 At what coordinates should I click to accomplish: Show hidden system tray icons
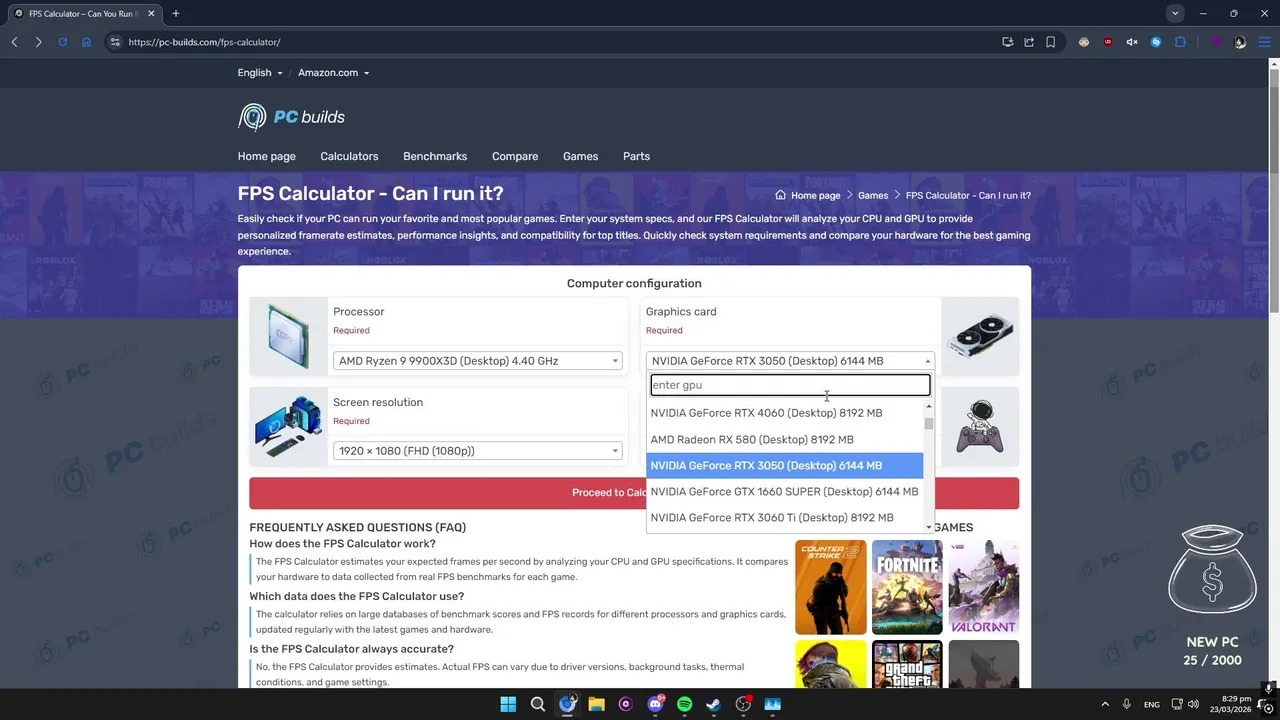coord(1104,704)
